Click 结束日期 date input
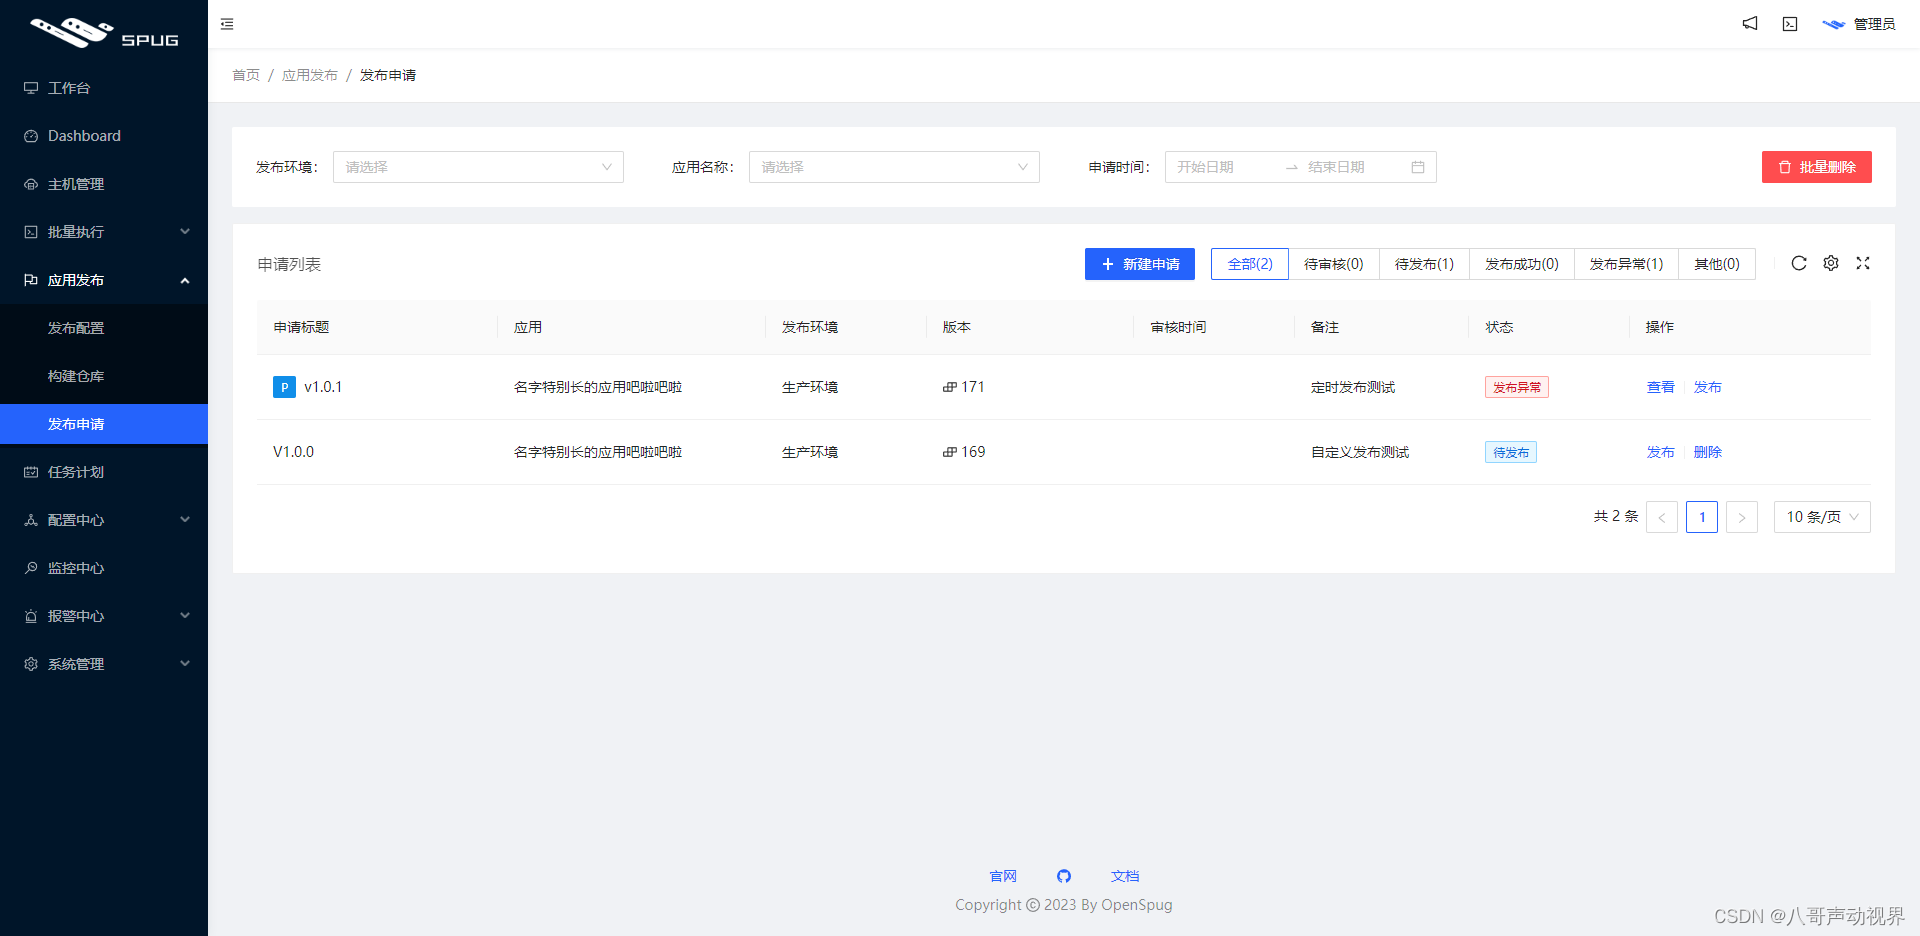The image size is (1920, 936). 1354,167
